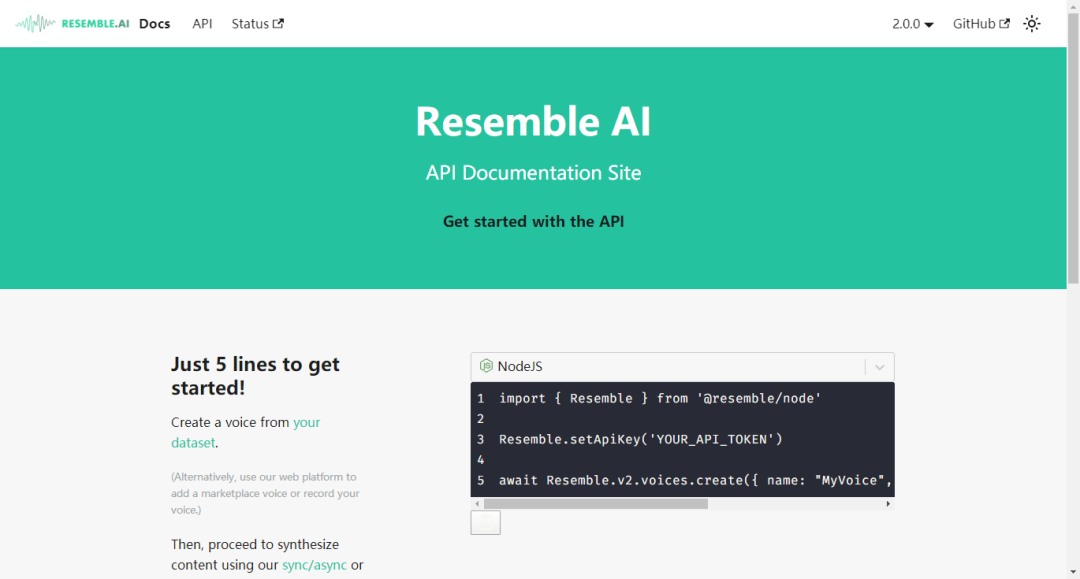1080x579 pixels.
Task: Click the 'API Documentation Site' subtitle
Action: click(x=533, y=172)
